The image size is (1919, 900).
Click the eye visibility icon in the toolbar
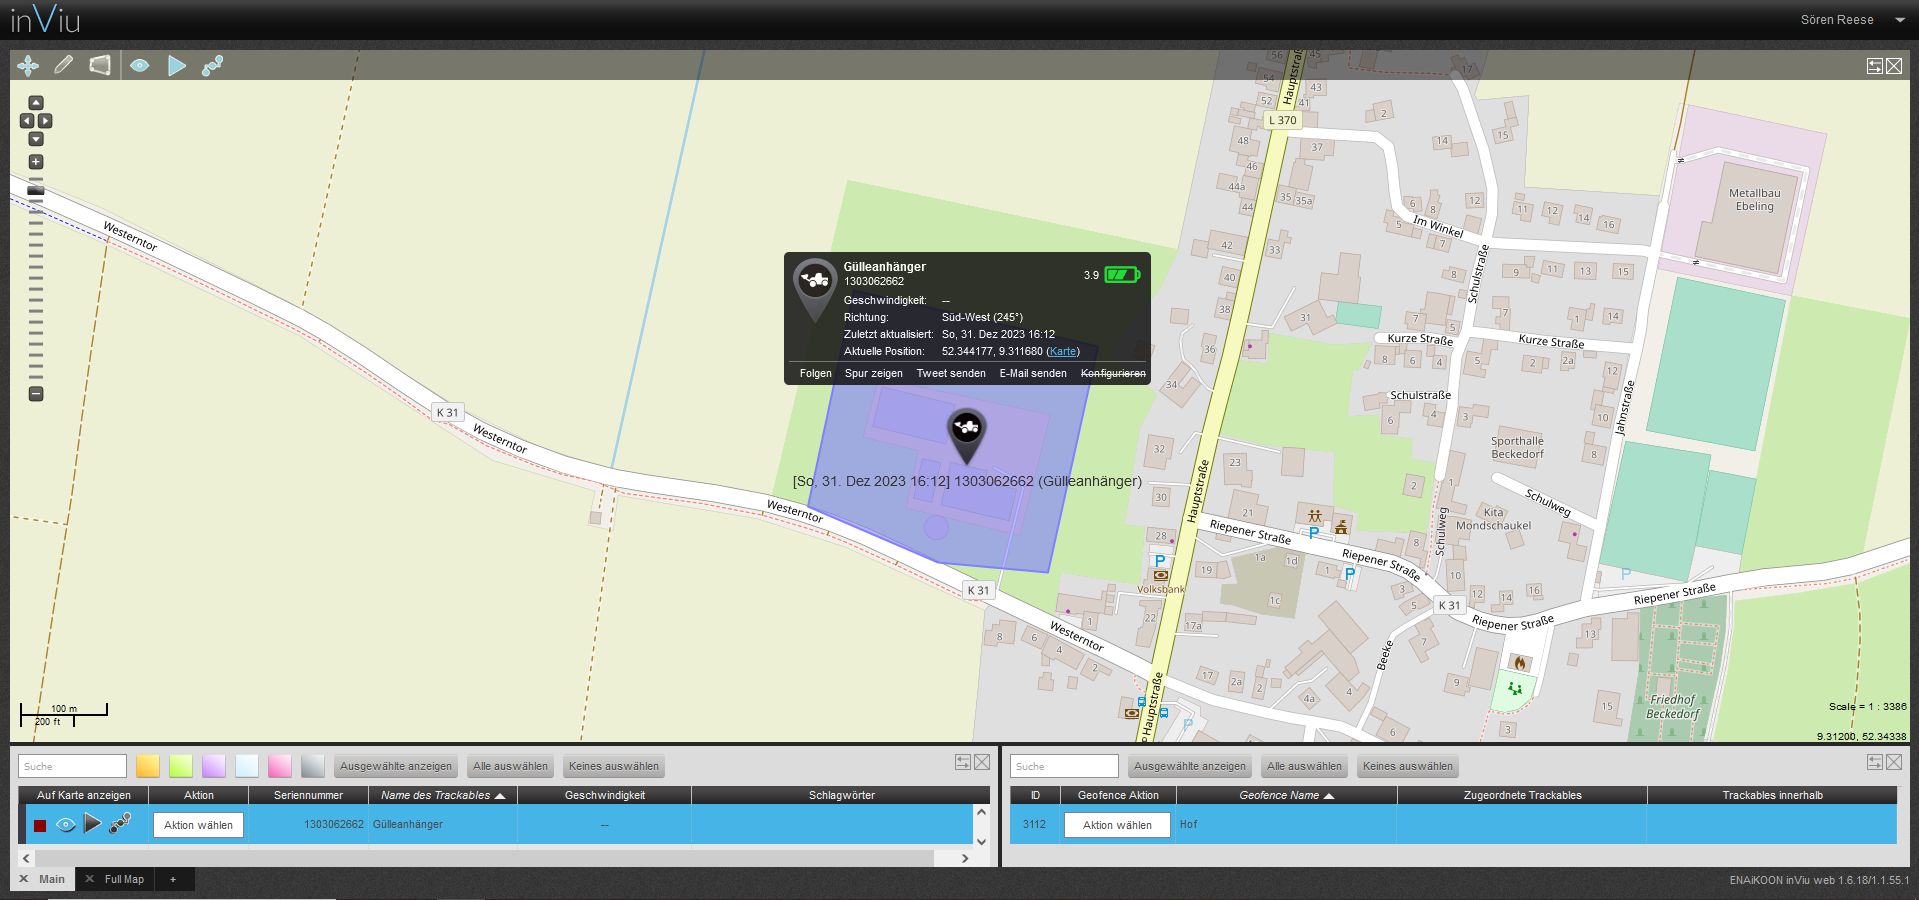coord(140,64)
